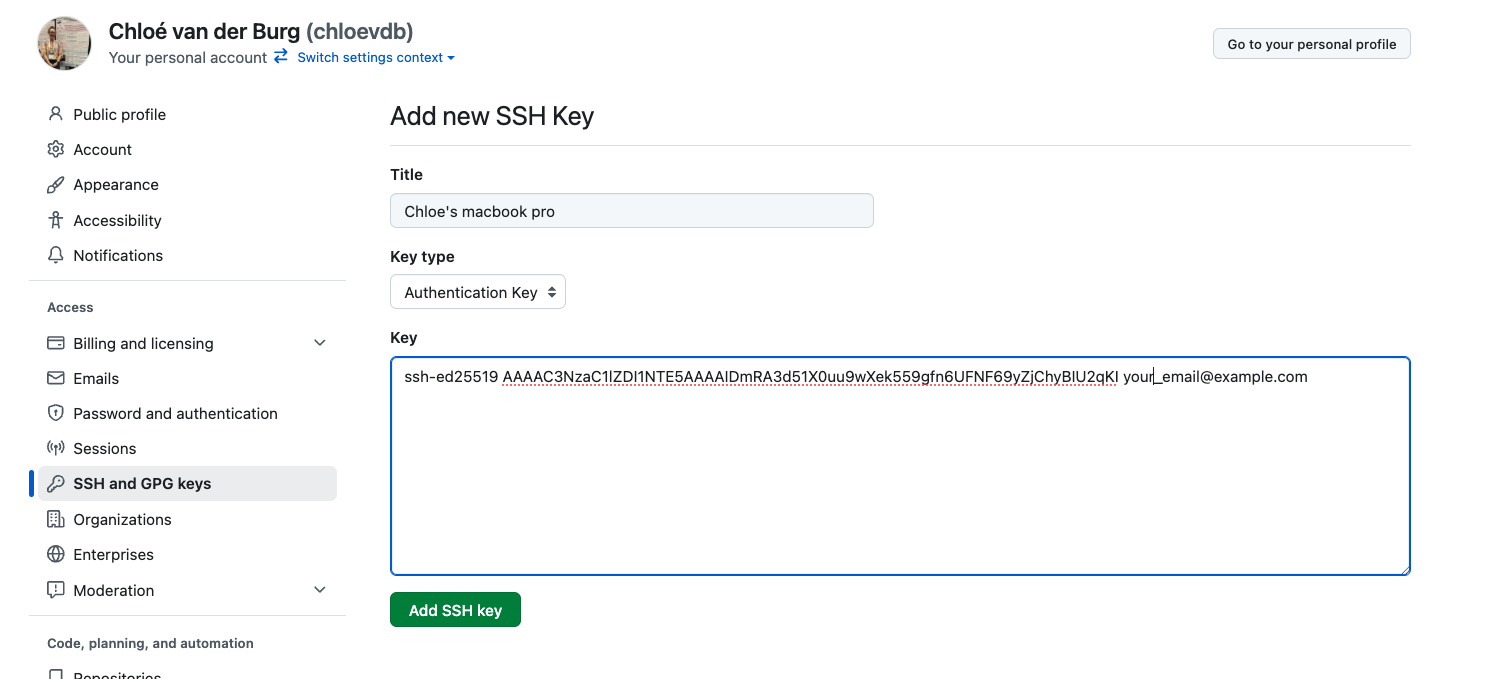Image resolution: width=1508 pixels, height=679 pixels.
Task: Open the Key type dropdown
Action: coord(478,292)
